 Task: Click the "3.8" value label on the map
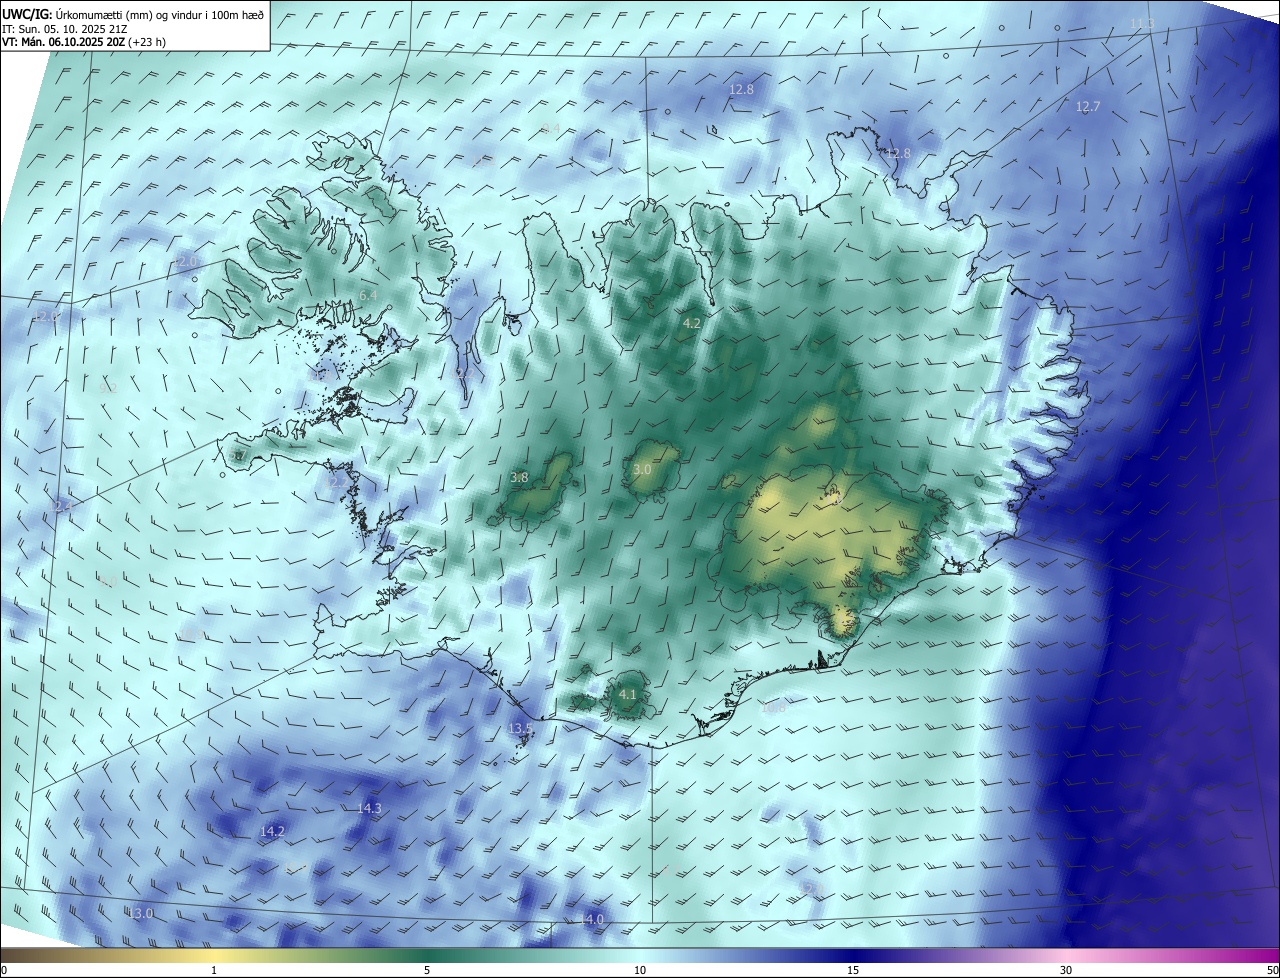tap(519, 477)
